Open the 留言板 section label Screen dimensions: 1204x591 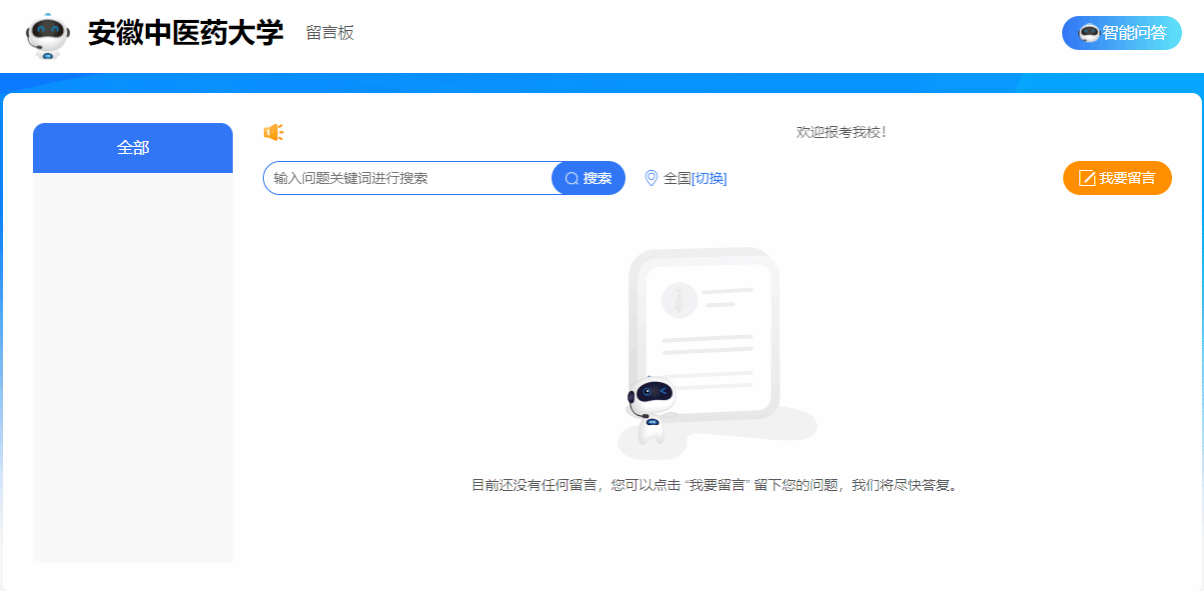330,33
